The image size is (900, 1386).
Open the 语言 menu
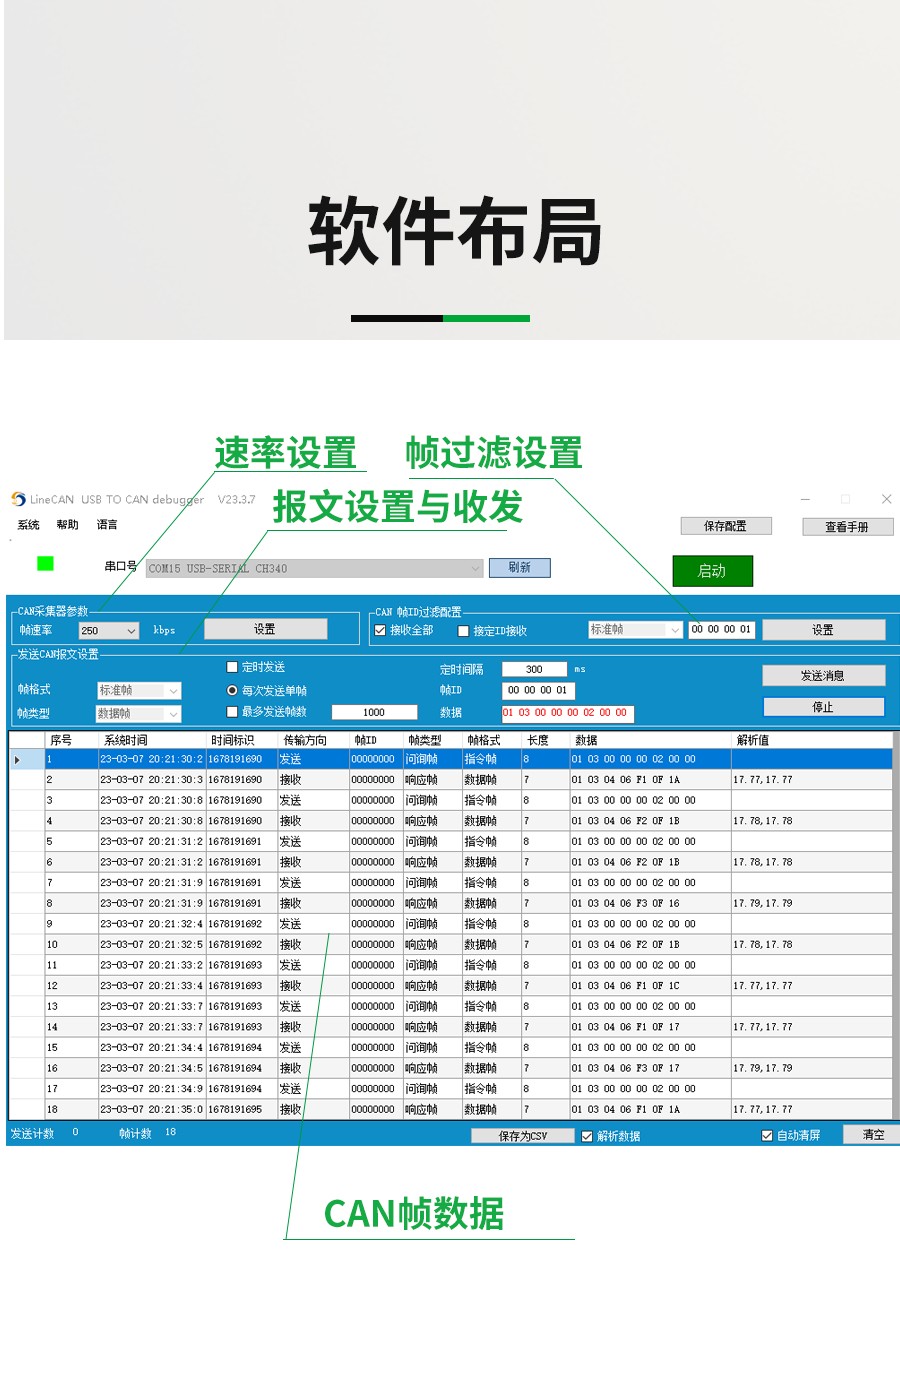tap(107, 525)
